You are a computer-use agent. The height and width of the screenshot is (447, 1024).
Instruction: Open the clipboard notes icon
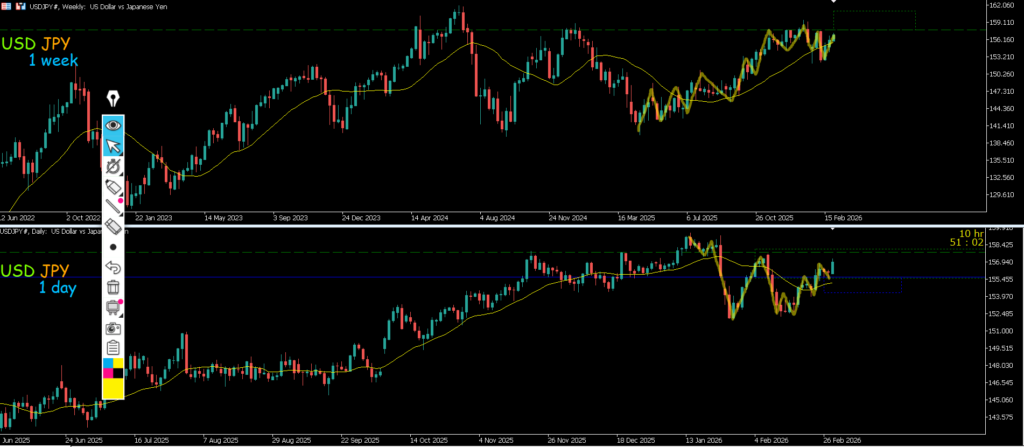point(113,347)
